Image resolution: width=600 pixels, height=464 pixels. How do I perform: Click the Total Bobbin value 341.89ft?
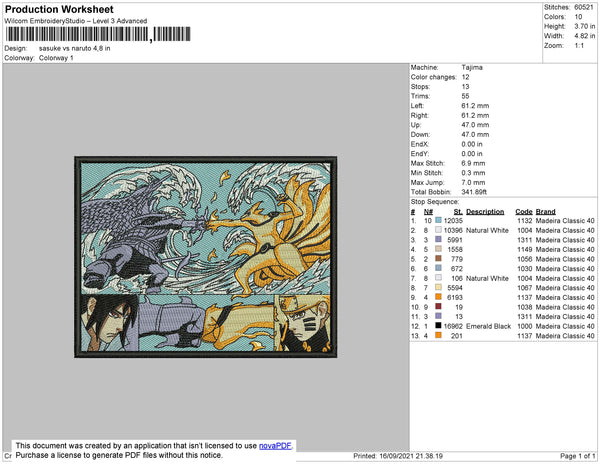point(474,192)
